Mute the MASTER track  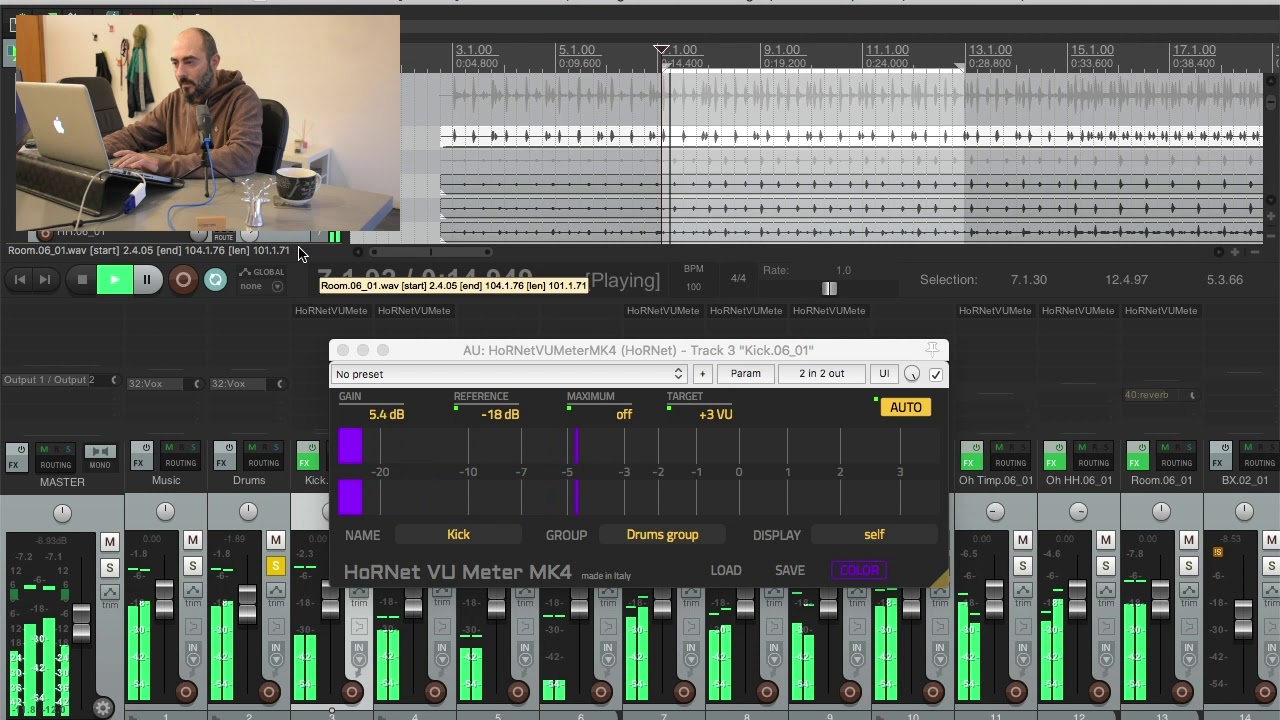click(109, 542)
